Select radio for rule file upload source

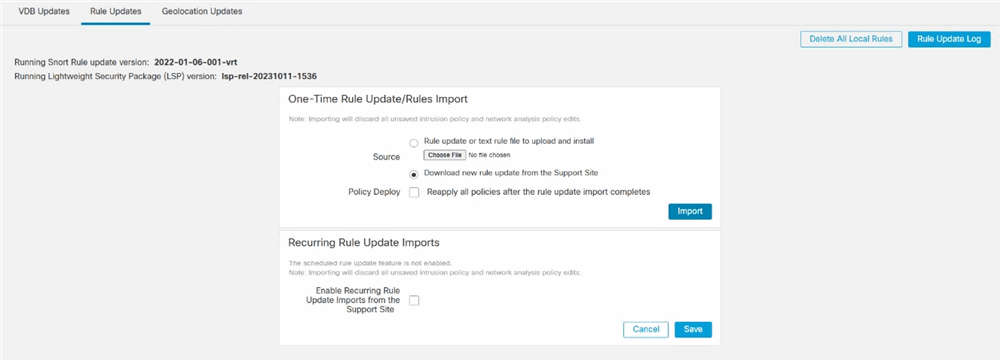pos(413,143)
